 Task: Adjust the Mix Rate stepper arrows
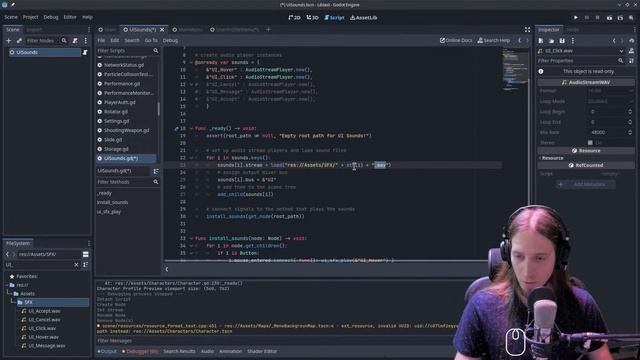[630, 132]
